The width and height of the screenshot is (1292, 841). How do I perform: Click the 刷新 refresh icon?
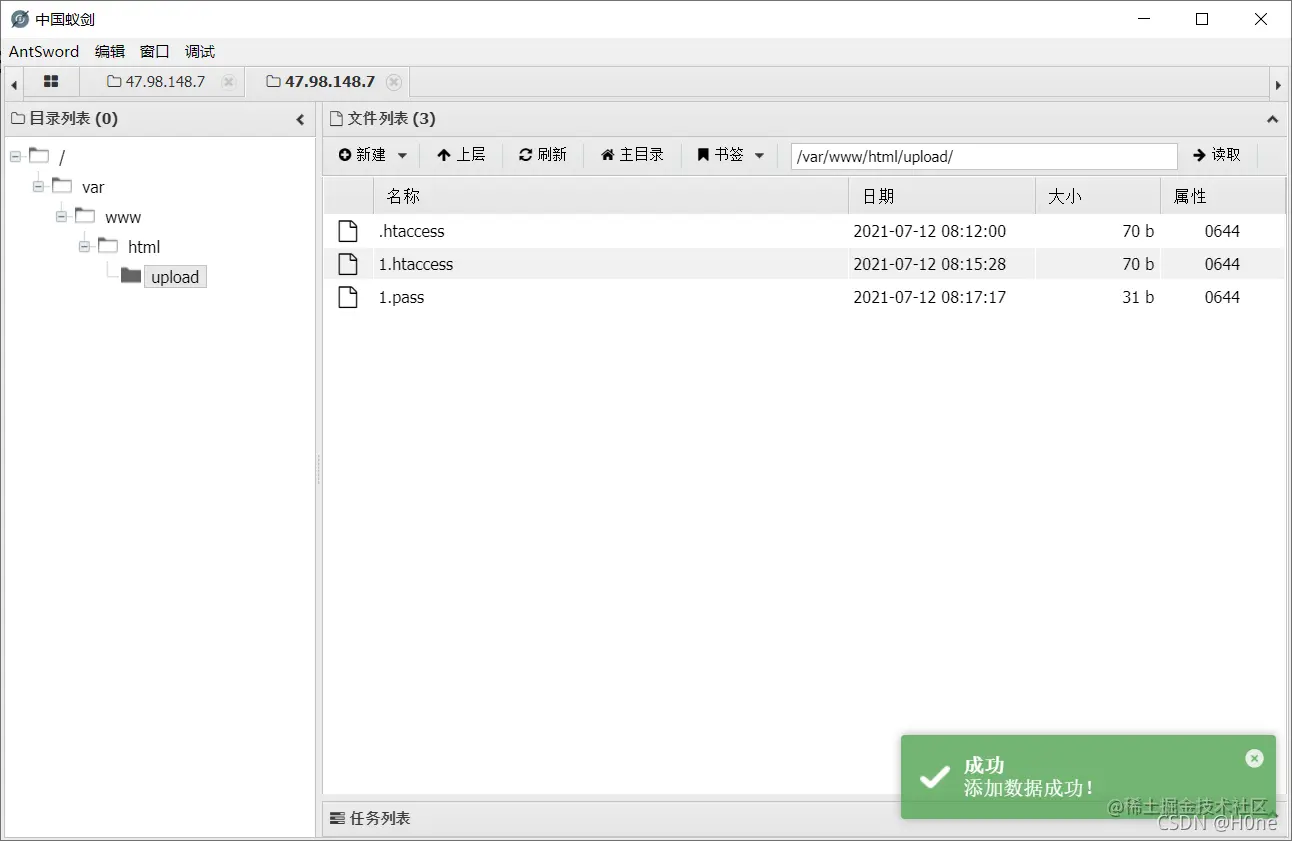point(525,155)
